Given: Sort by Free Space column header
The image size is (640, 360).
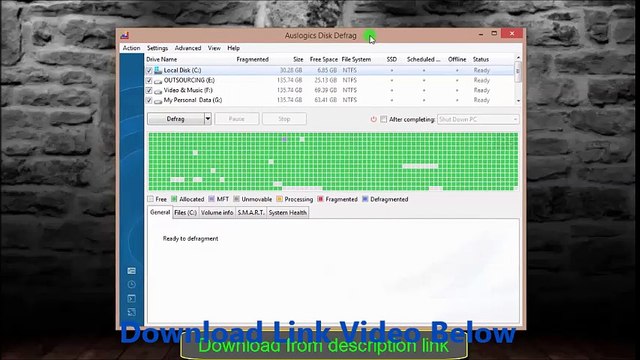Looking at the screenshot, I should (324, 60).
